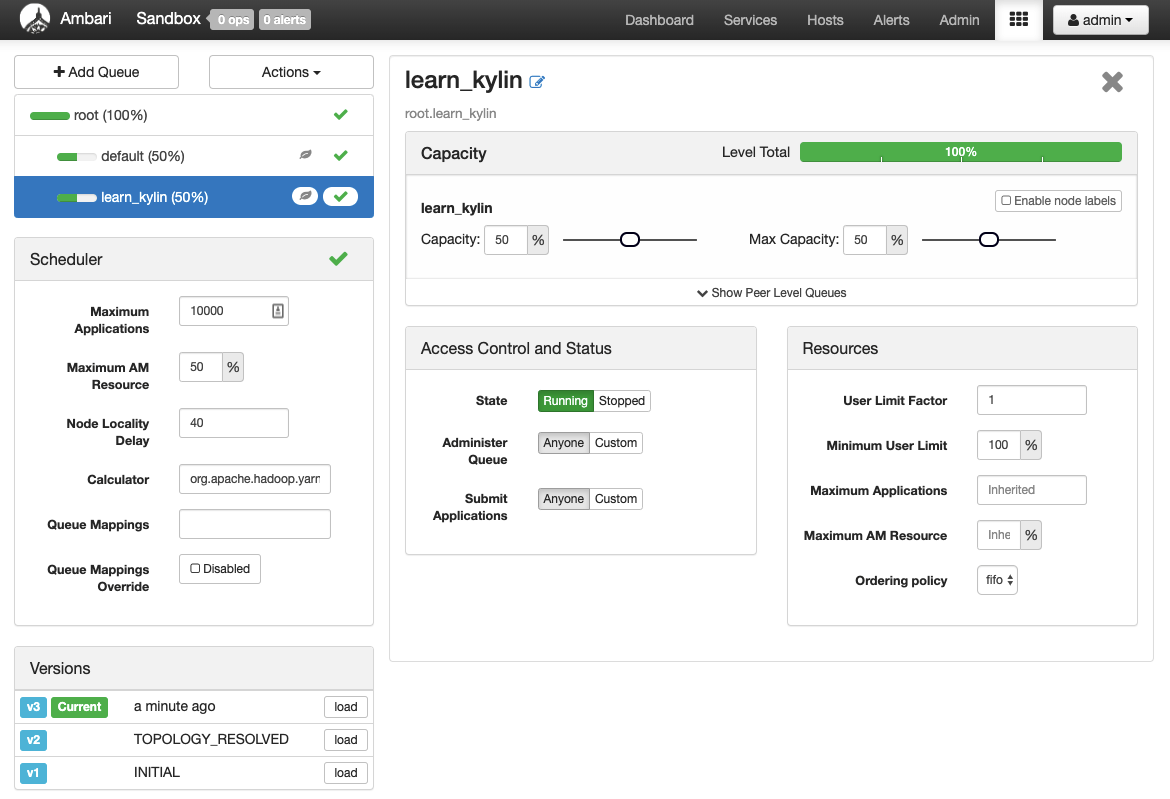
Task: Click the green checkmark on root queue
Action: coord(340,115)
